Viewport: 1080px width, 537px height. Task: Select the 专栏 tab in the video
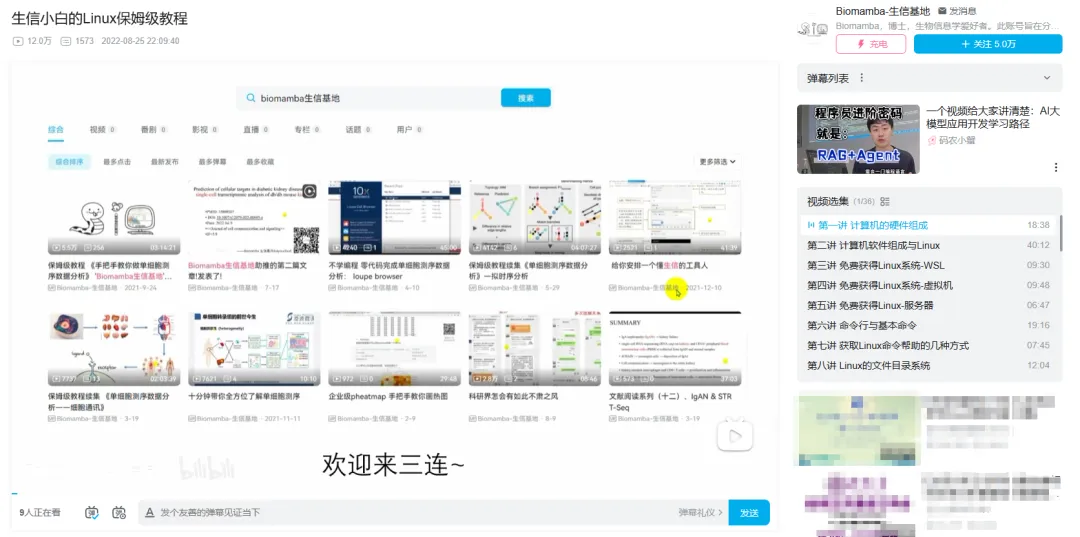[x=307, y=129]
